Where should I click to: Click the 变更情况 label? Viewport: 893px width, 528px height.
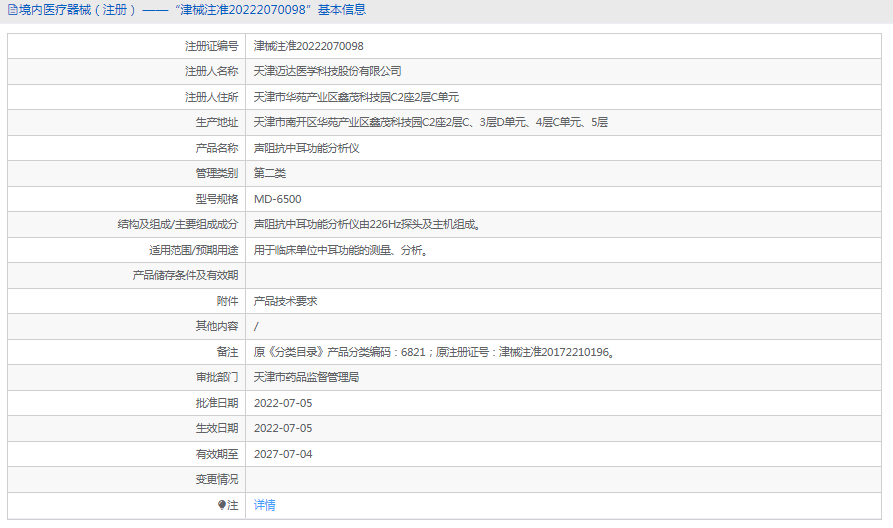(216, 480)
